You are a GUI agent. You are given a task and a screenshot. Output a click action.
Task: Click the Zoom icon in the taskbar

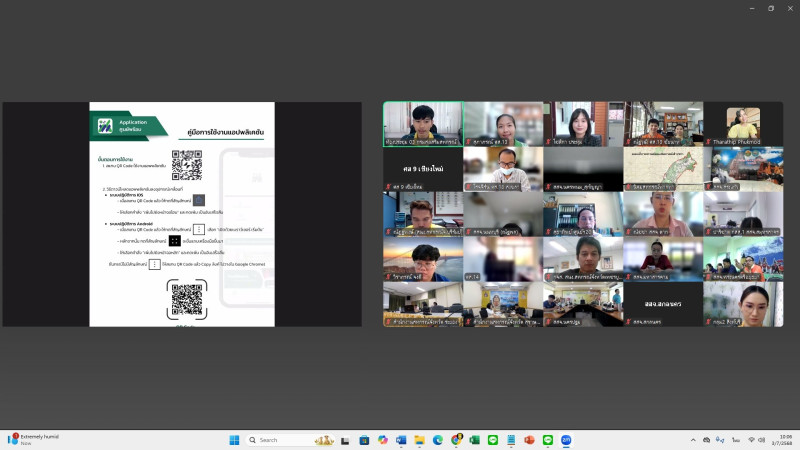point(566,440)
